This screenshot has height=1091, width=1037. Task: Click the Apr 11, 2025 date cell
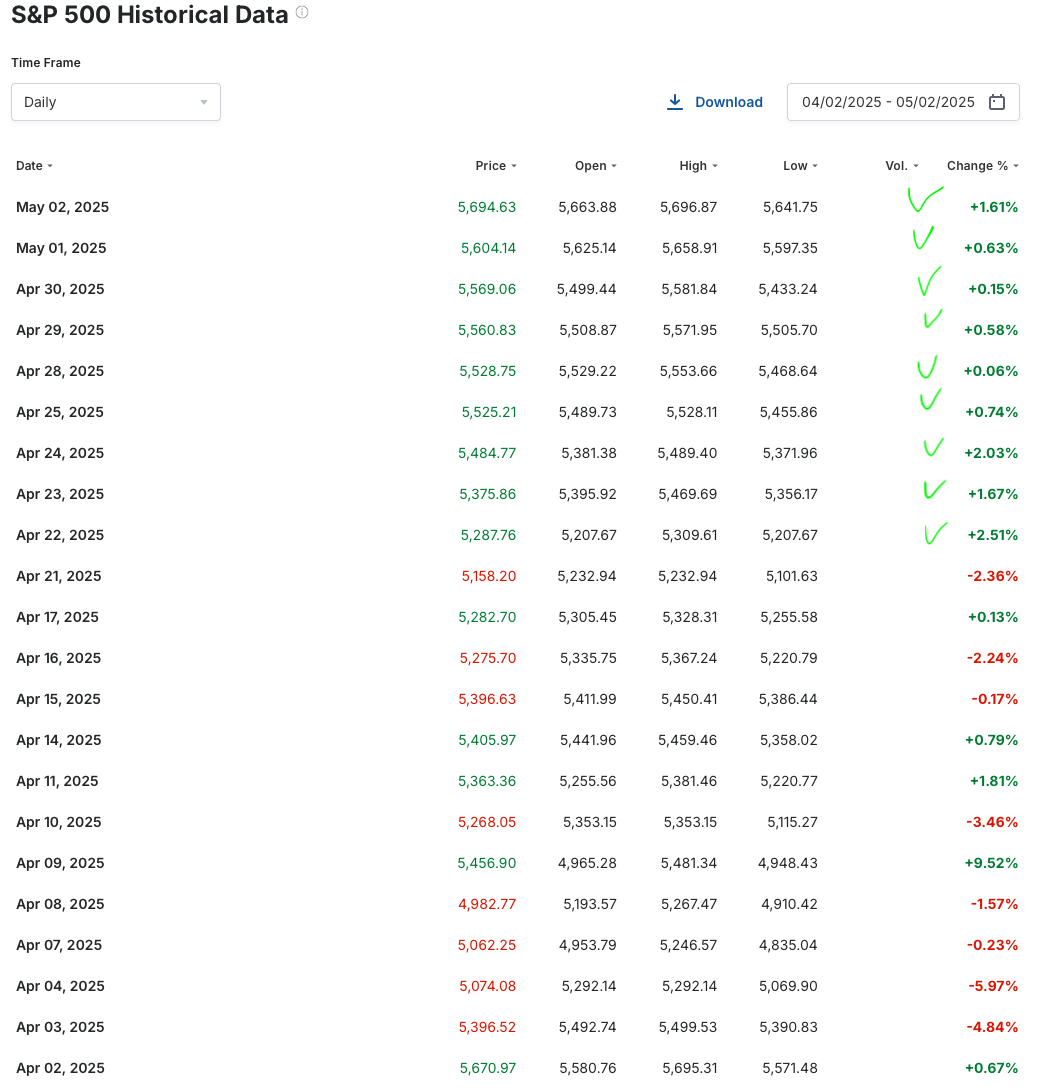click(57, 781)
